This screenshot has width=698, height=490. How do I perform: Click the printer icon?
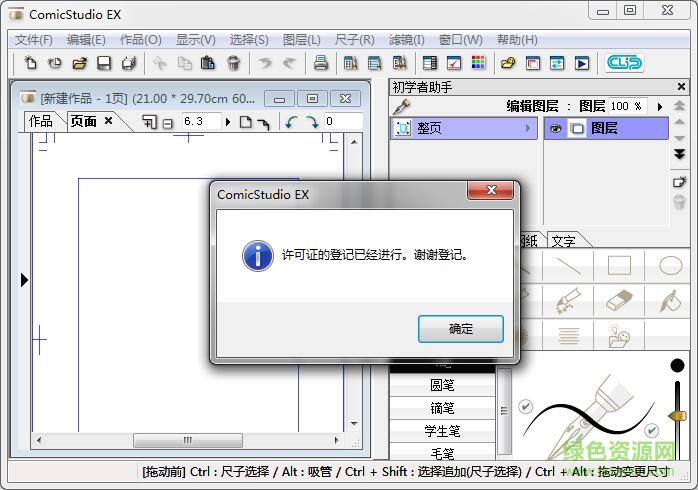[321, 63]
